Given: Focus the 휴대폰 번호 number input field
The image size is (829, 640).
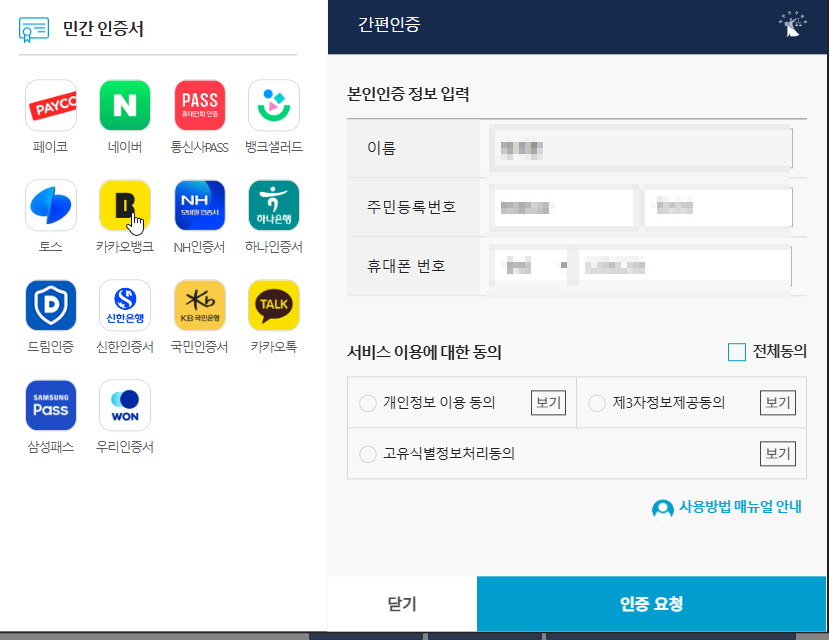Looking at the screenshot, I should pos(685,266).
